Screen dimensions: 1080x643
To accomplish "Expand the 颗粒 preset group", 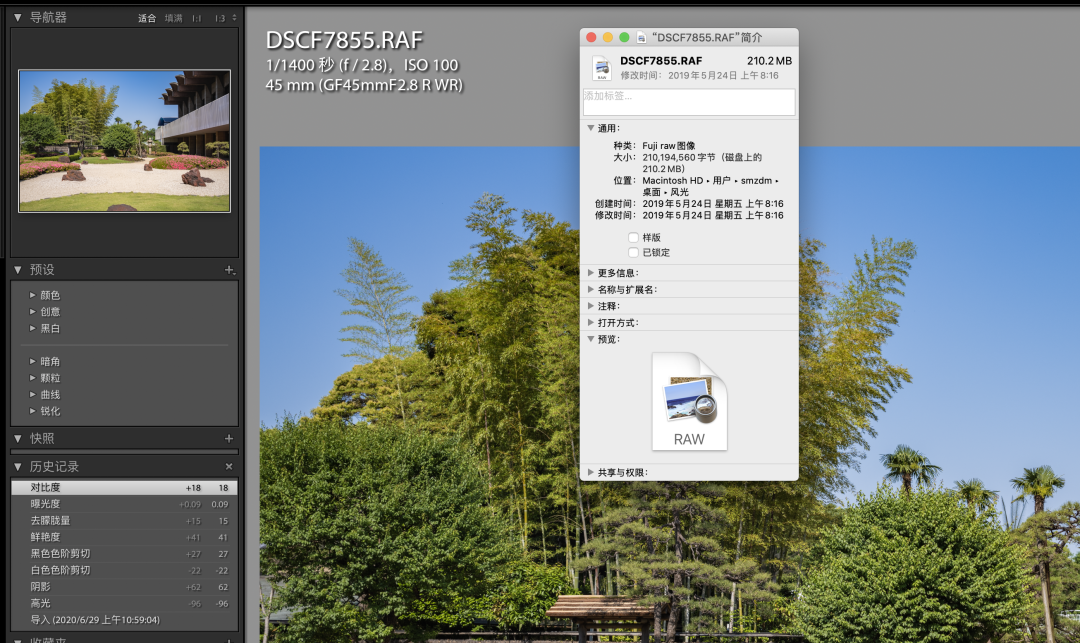I will tap(32, 377).
